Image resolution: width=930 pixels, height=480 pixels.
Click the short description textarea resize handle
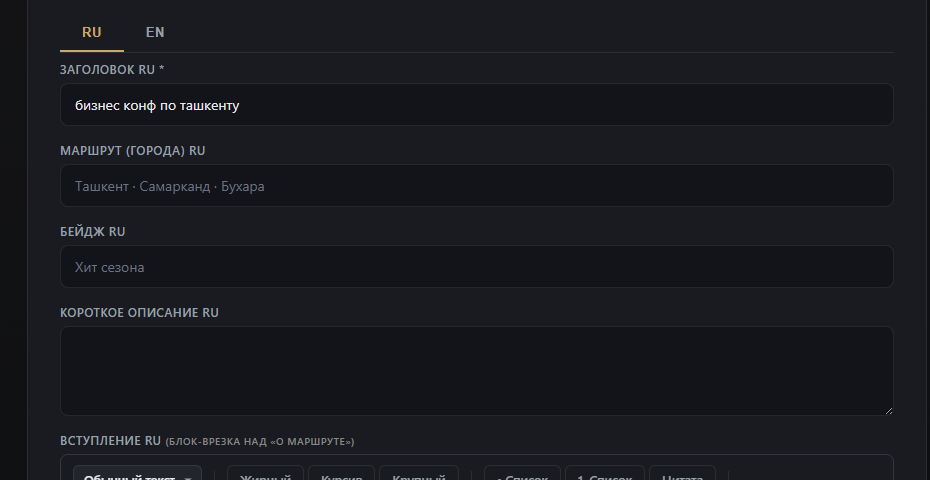(888, 411)
